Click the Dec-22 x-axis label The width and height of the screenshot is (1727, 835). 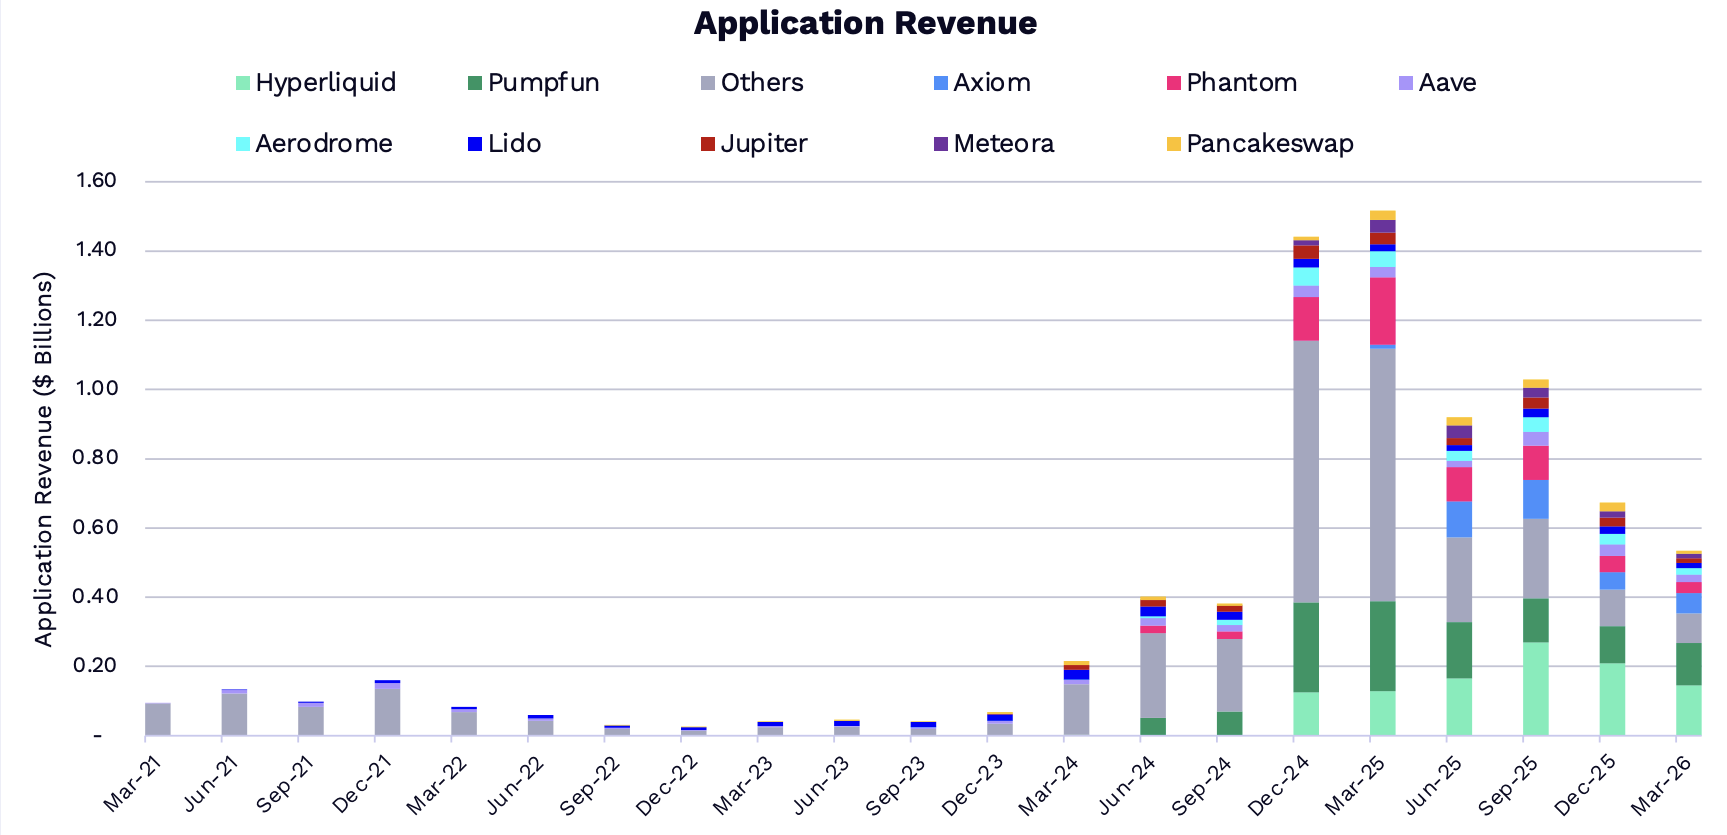[x=667, y=785]
